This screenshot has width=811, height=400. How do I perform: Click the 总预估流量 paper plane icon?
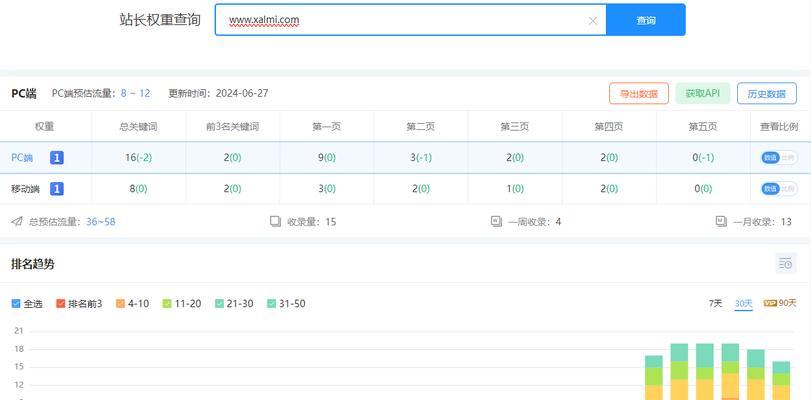click(x=17, y=221)
